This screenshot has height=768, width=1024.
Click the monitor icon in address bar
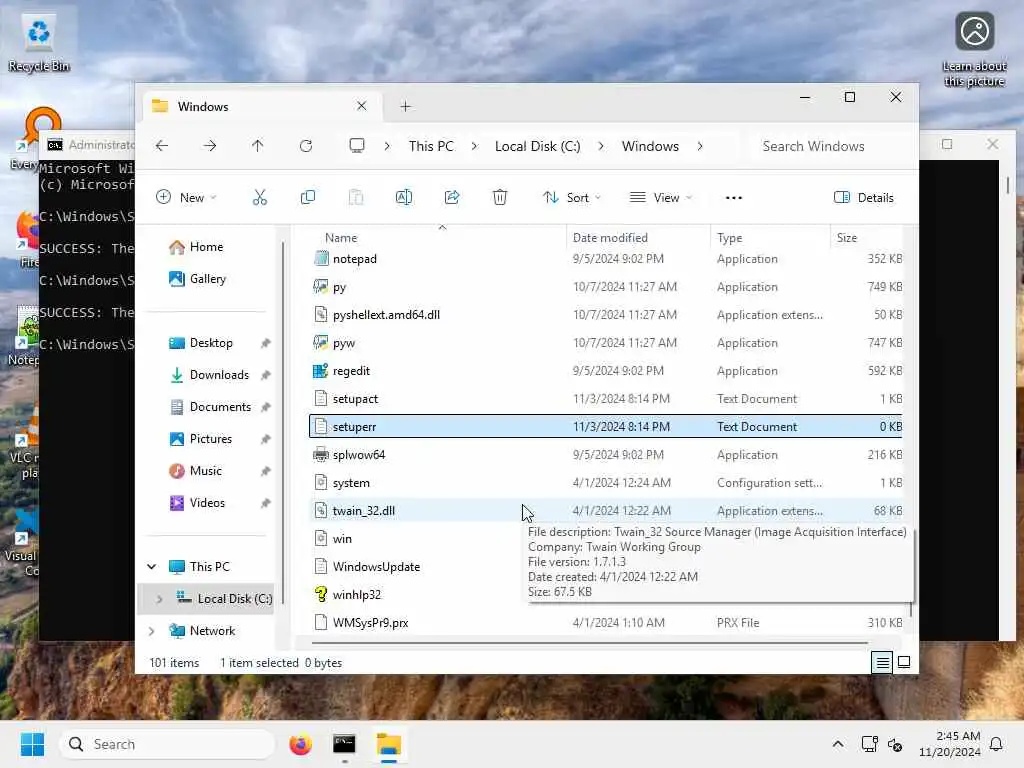(357, 146)
